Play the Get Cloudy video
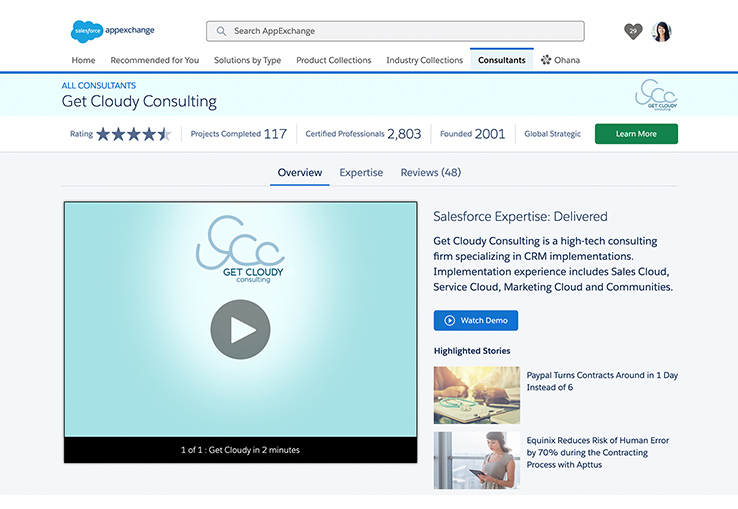Screen dimensions: 738x509 tap(241, 330)
